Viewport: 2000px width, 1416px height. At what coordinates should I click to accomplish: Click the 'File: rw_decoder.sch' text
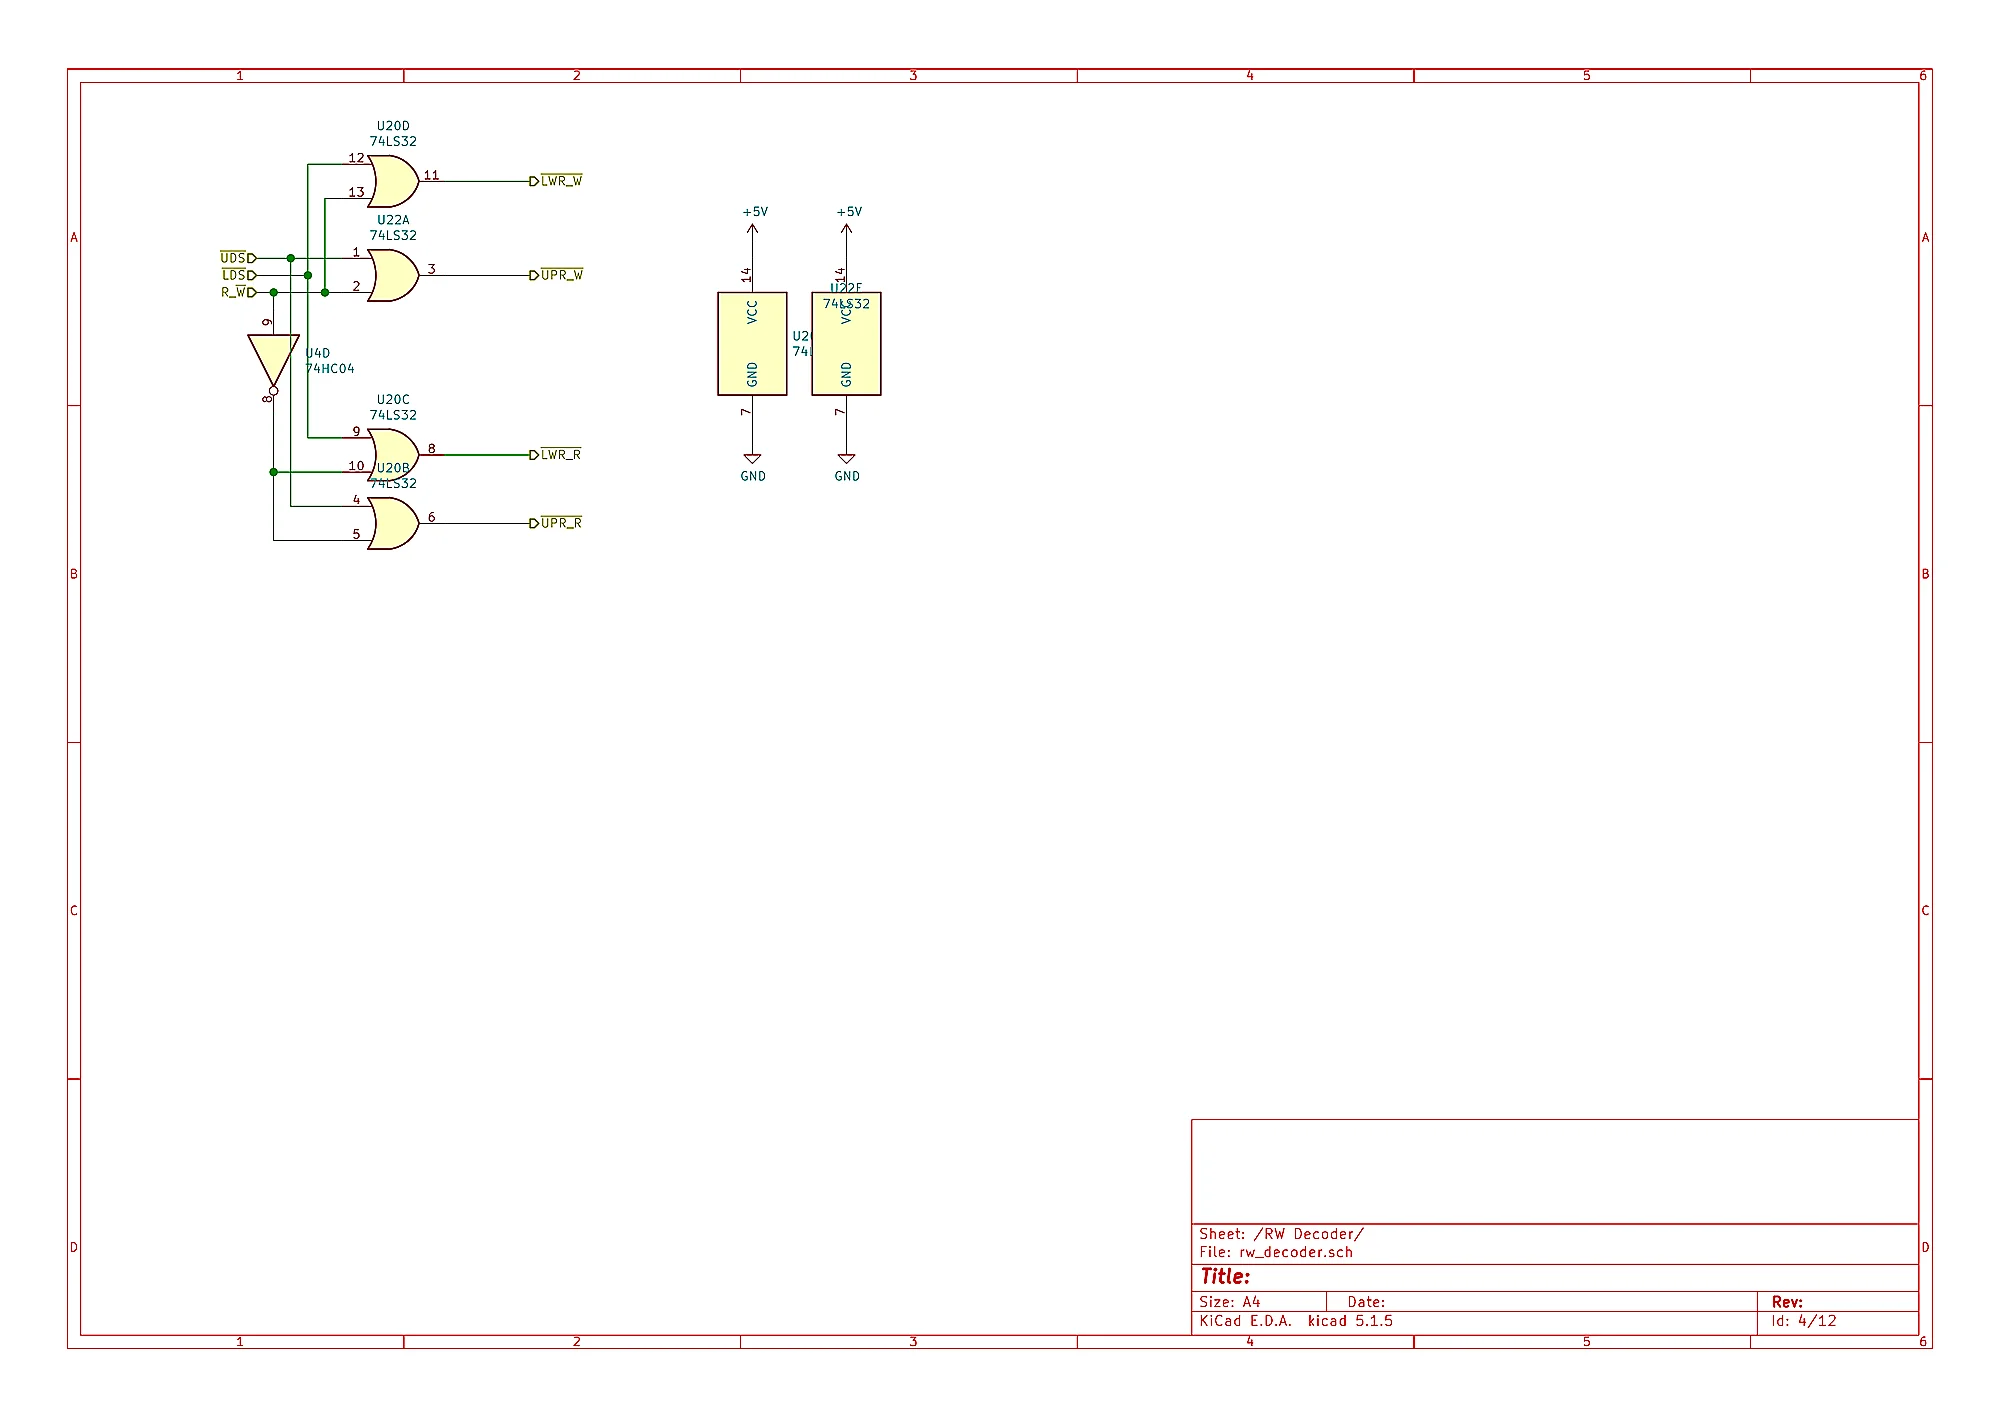point(1275,1252)
